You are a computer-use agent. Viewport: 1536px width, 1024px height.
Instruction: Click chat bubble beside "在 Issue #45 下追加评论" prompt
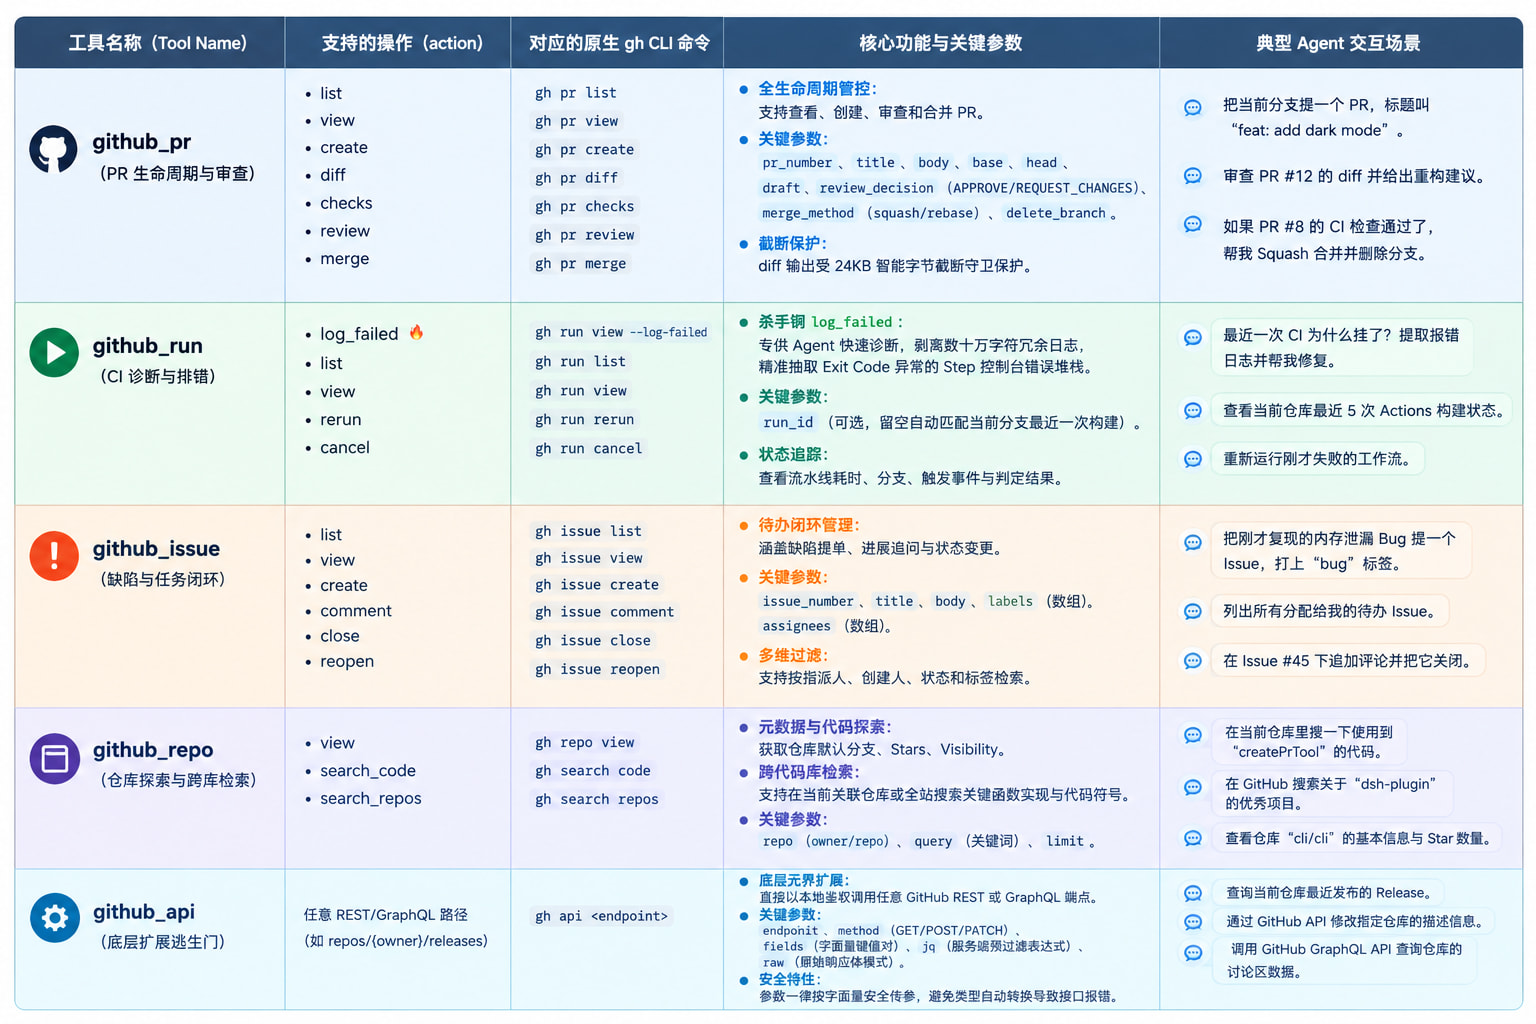(1192, 661)
